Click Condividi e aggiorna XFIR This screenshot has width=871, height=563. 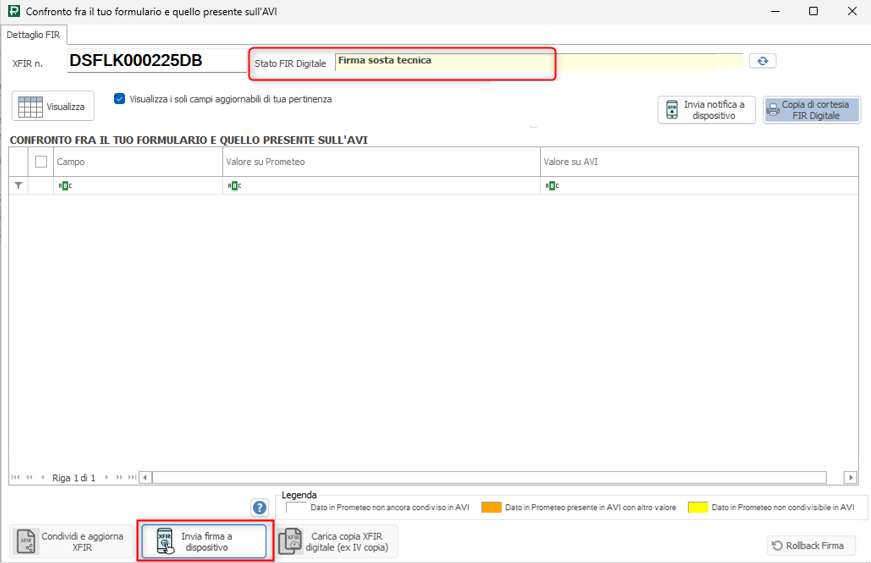click(x=71, y=542)
